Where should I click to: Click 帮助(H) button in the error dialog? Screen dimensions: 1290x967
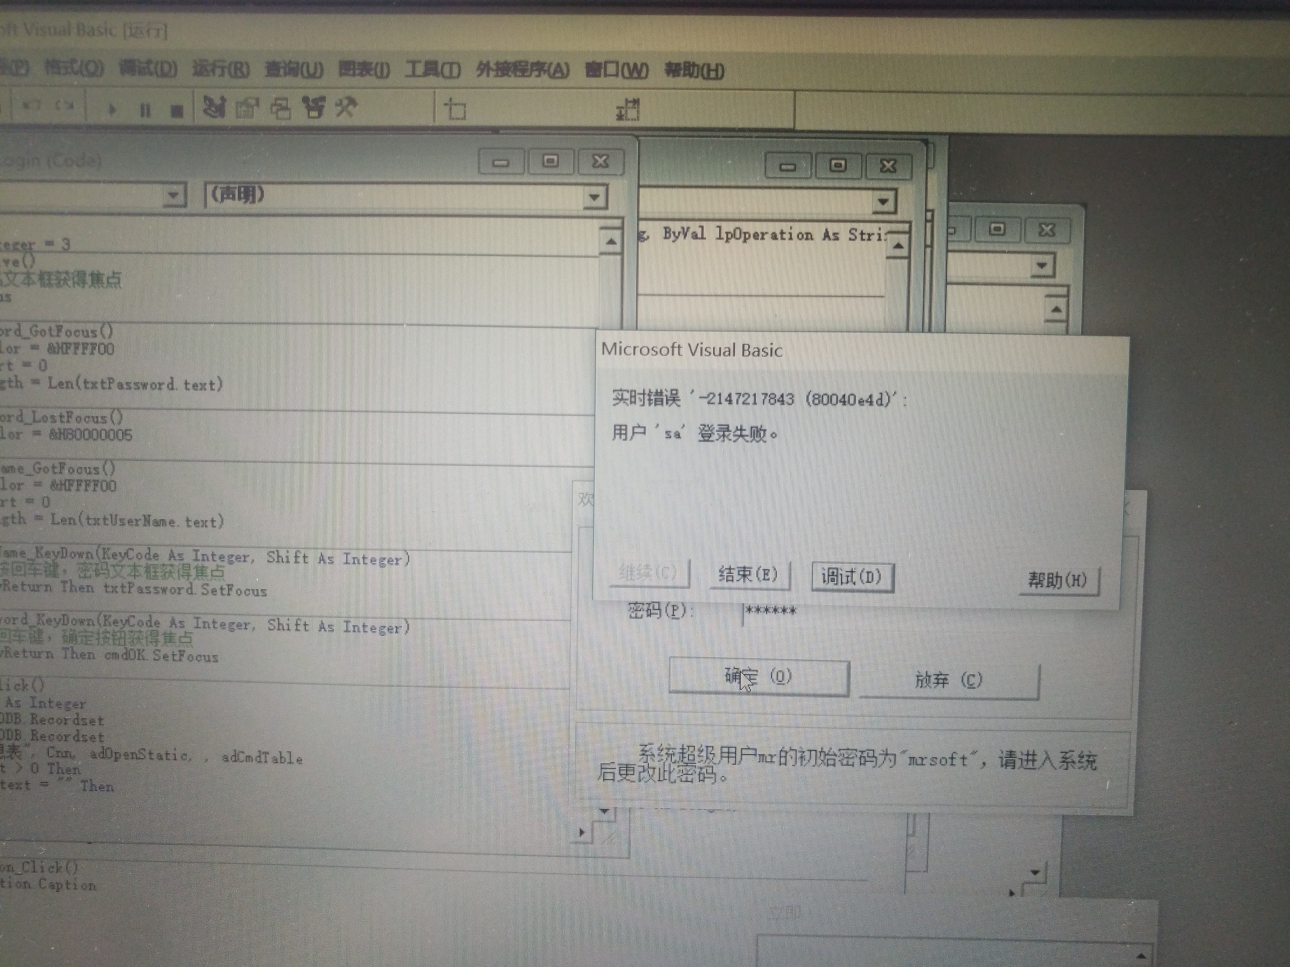[1057, 580]
